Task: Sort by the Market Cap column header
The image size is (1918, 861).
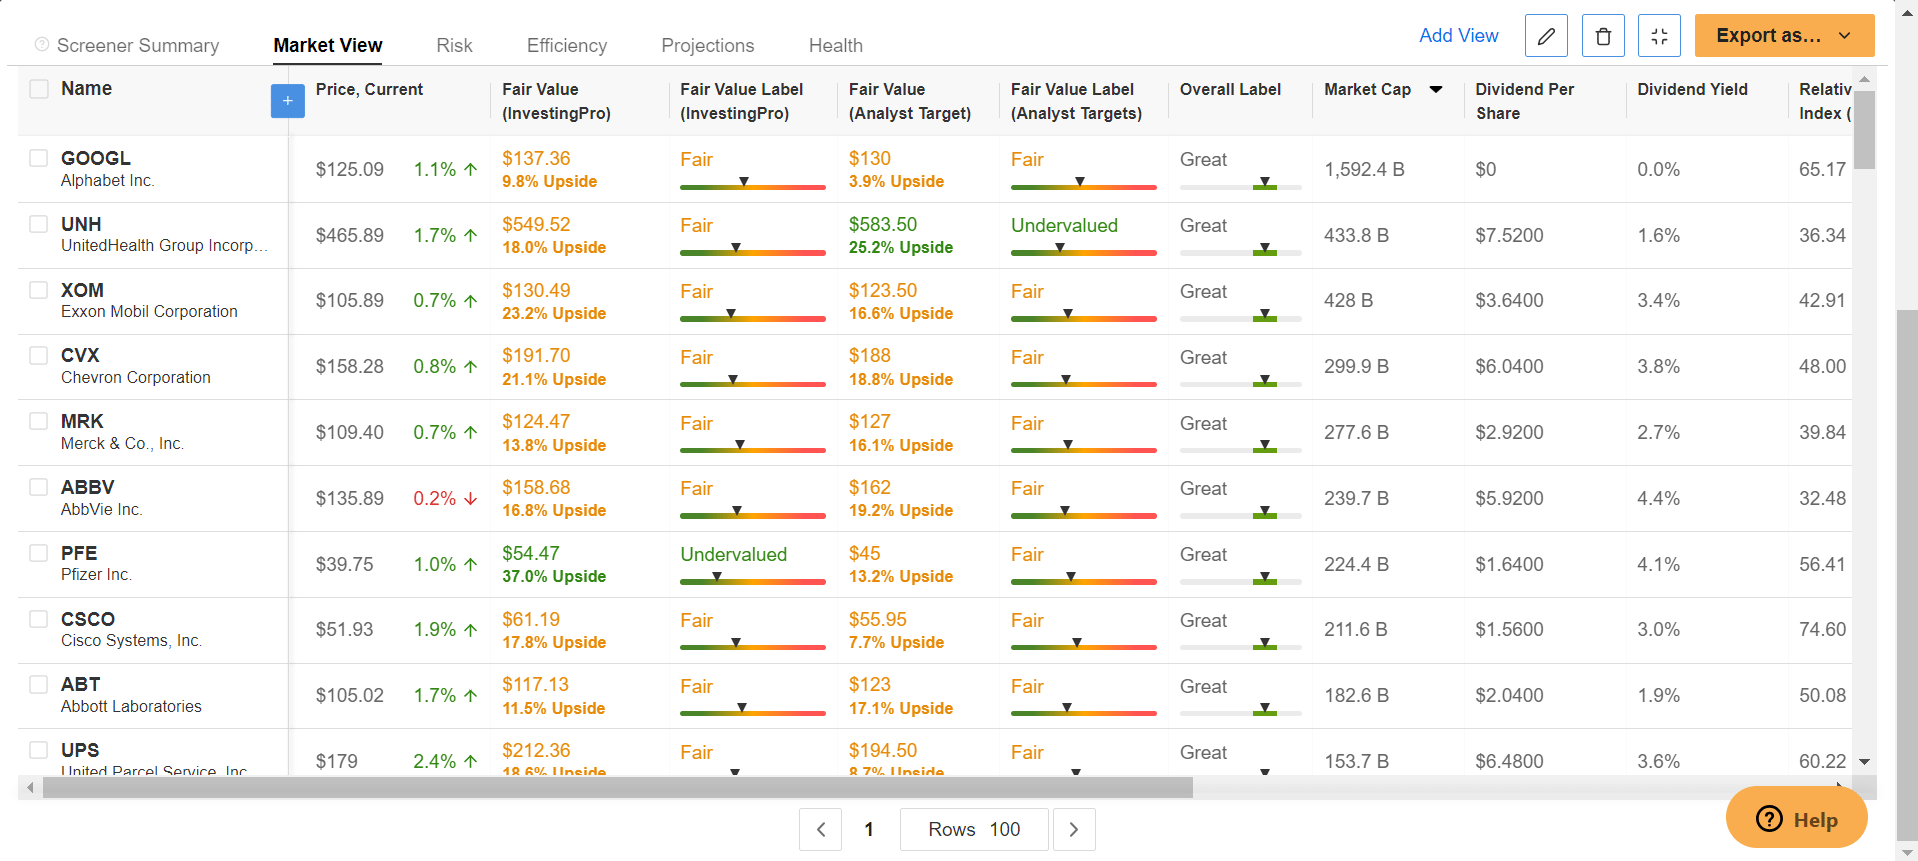Action: coord(1367,89)
